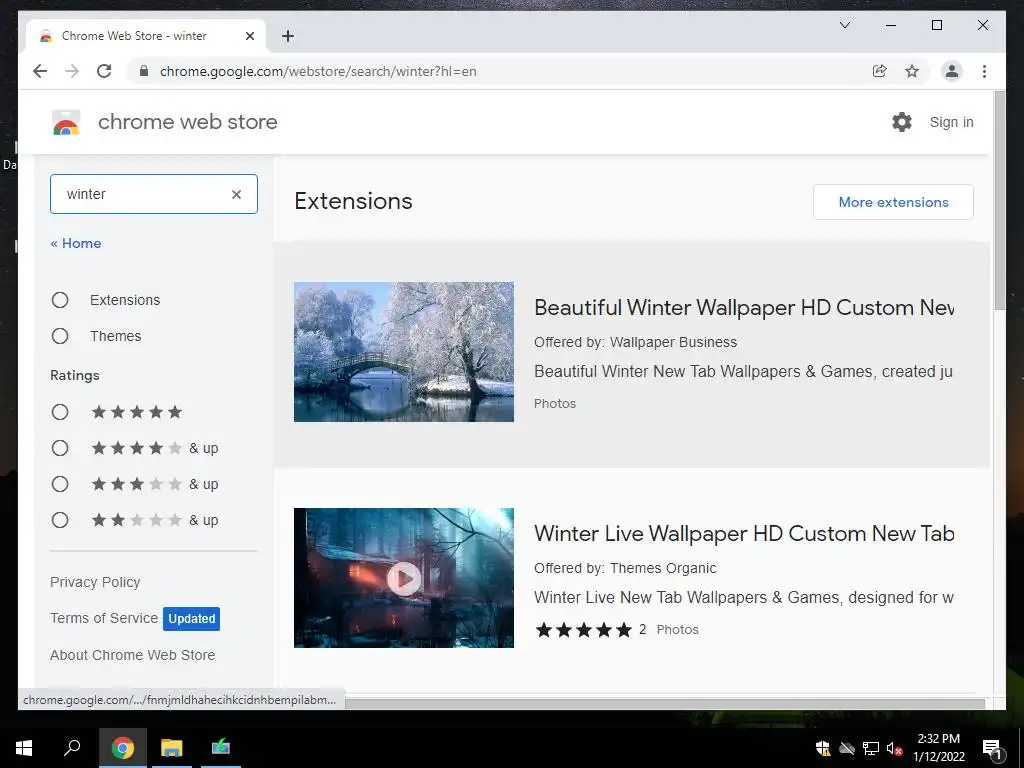The height and width of the screenshot is (768, 1024).
Task: Click the Chrome Web Store logo
Action: [66, 122]
